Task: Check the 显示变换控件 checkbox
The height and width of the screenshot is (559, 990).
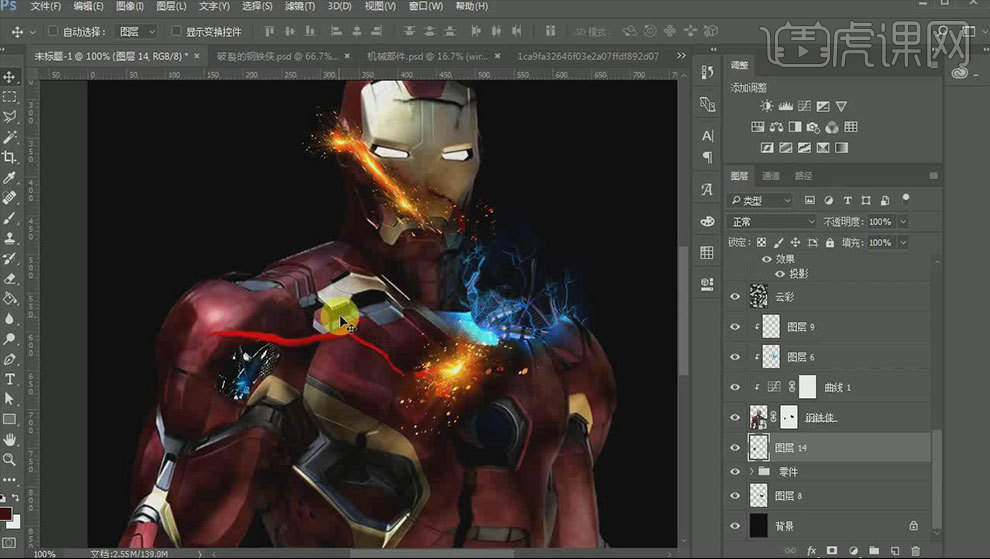Action: (x=176, y=32)
